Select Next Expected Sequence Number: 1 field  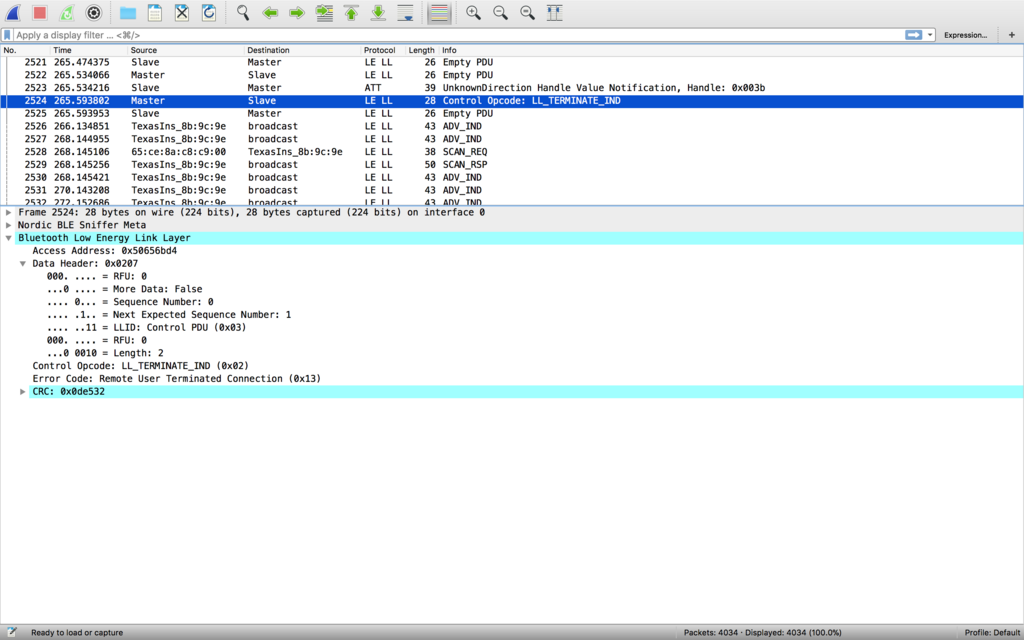point(168,315)
